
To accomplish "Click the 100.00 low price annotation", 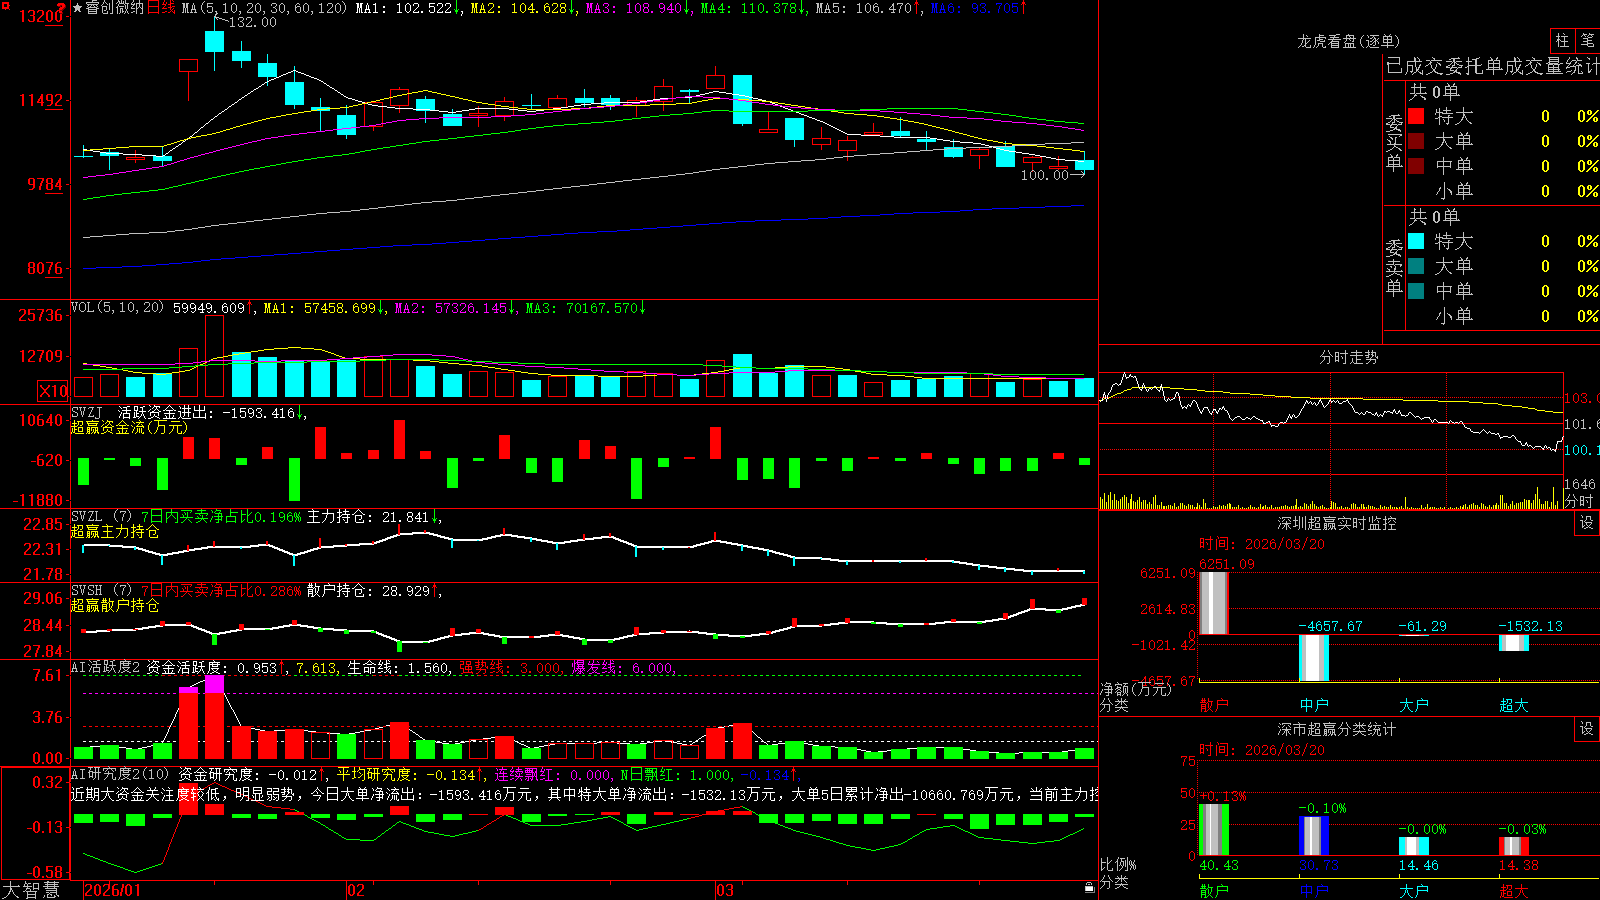I will click(1044, 175).
